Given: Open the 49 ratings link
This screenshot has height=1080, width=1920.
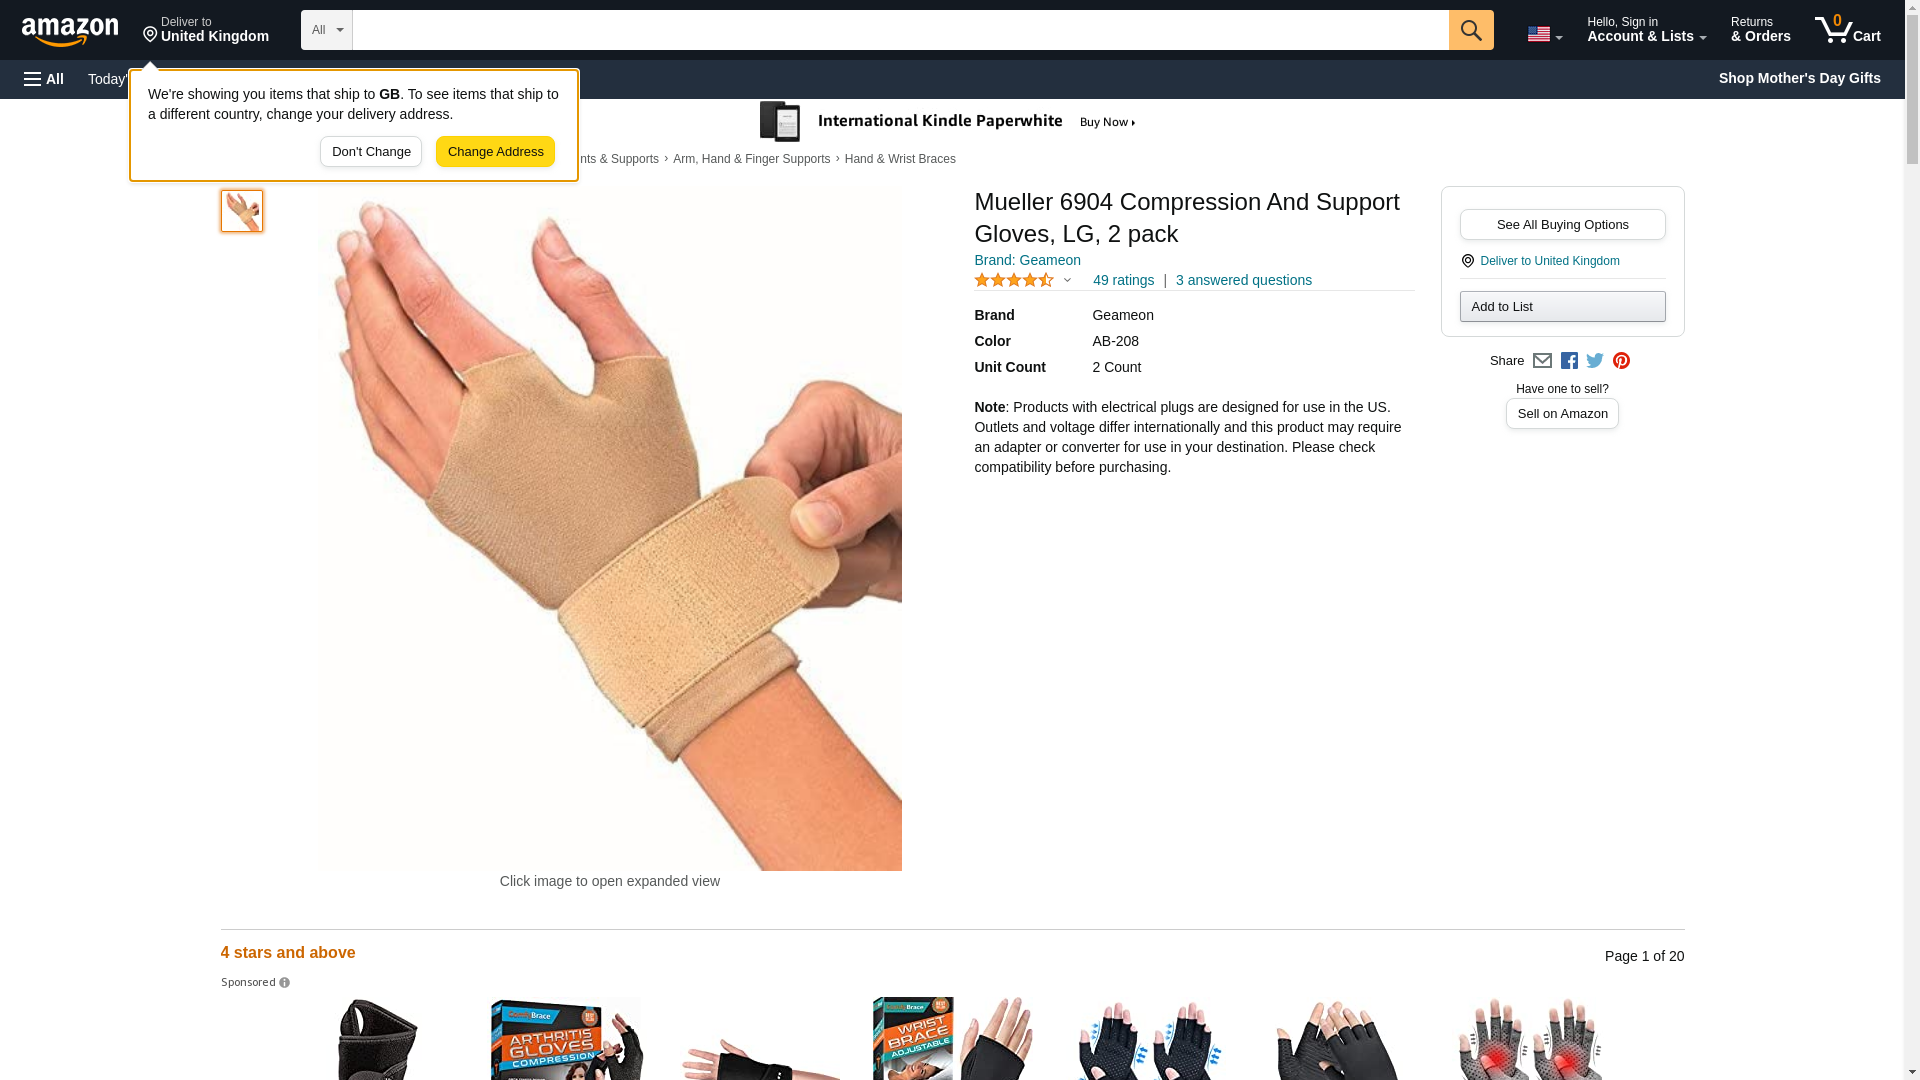Looking at the screenshot, I should [1123, 281].
